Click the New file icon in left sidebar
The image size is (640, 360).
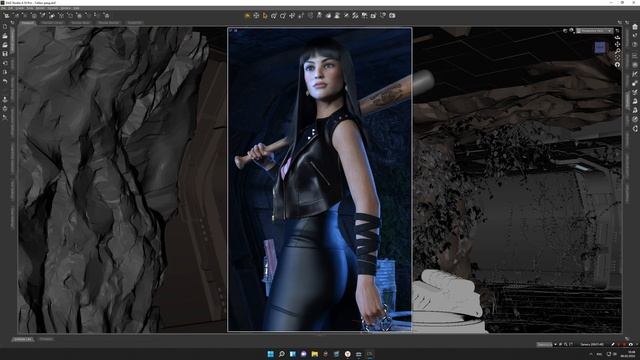click(x=5, y=27)
